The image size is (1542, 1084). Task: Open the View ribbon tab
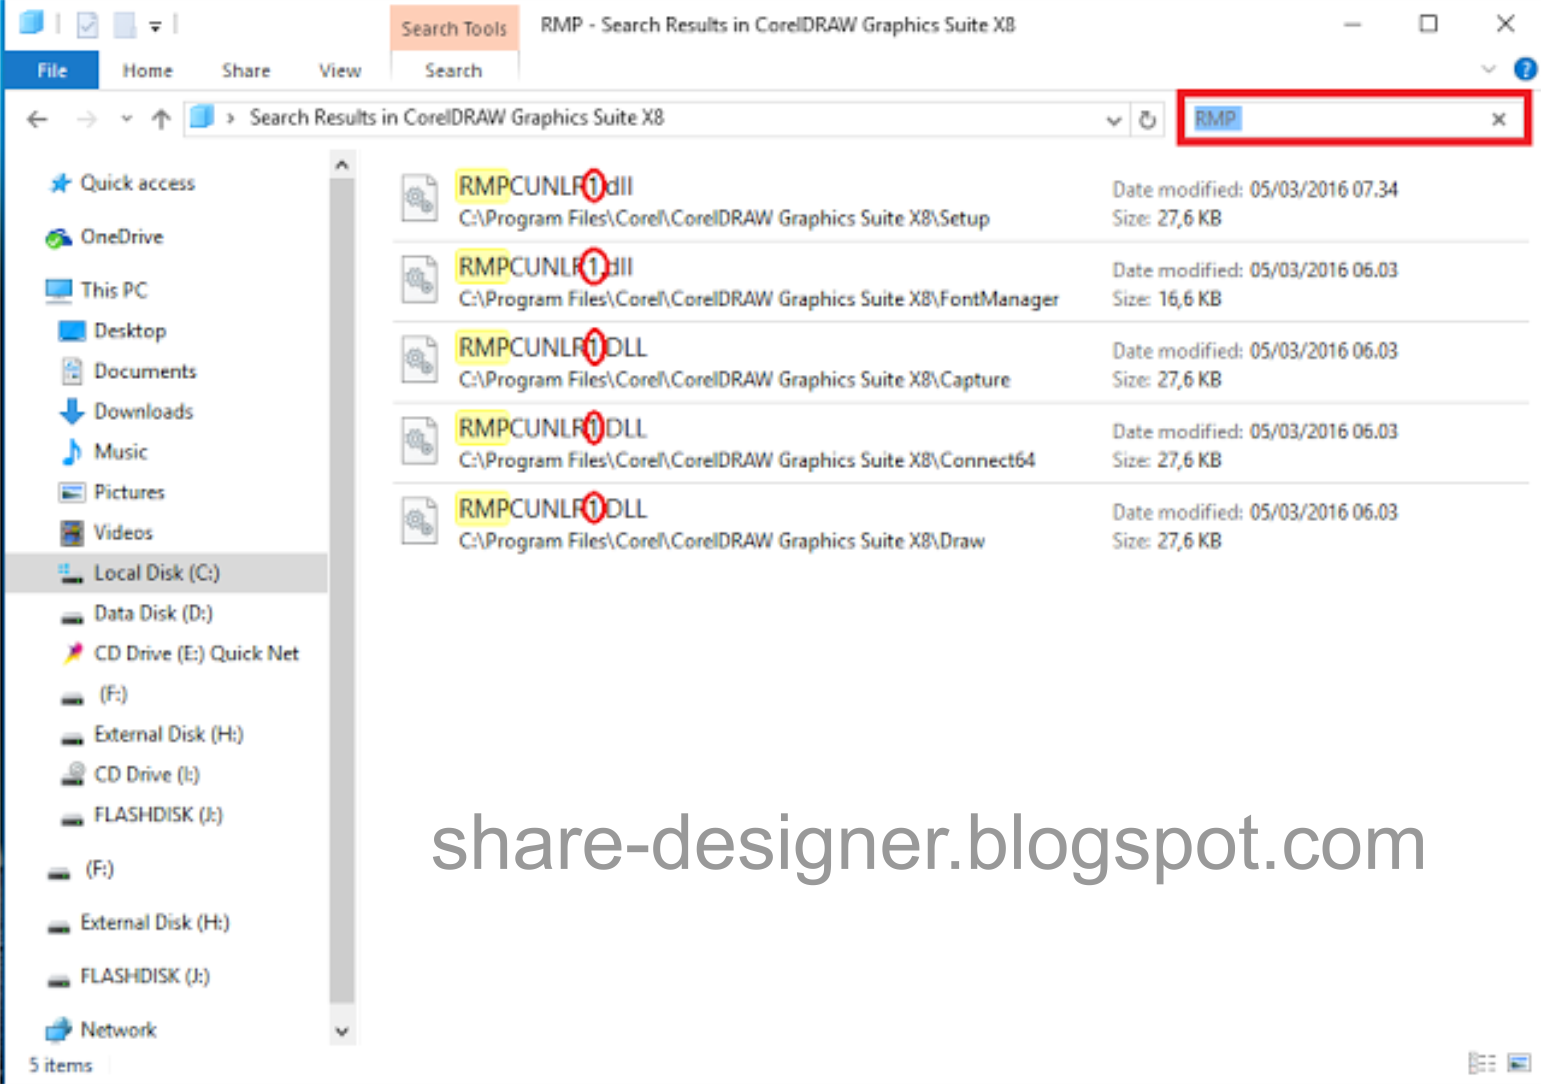tap(340, 71)
